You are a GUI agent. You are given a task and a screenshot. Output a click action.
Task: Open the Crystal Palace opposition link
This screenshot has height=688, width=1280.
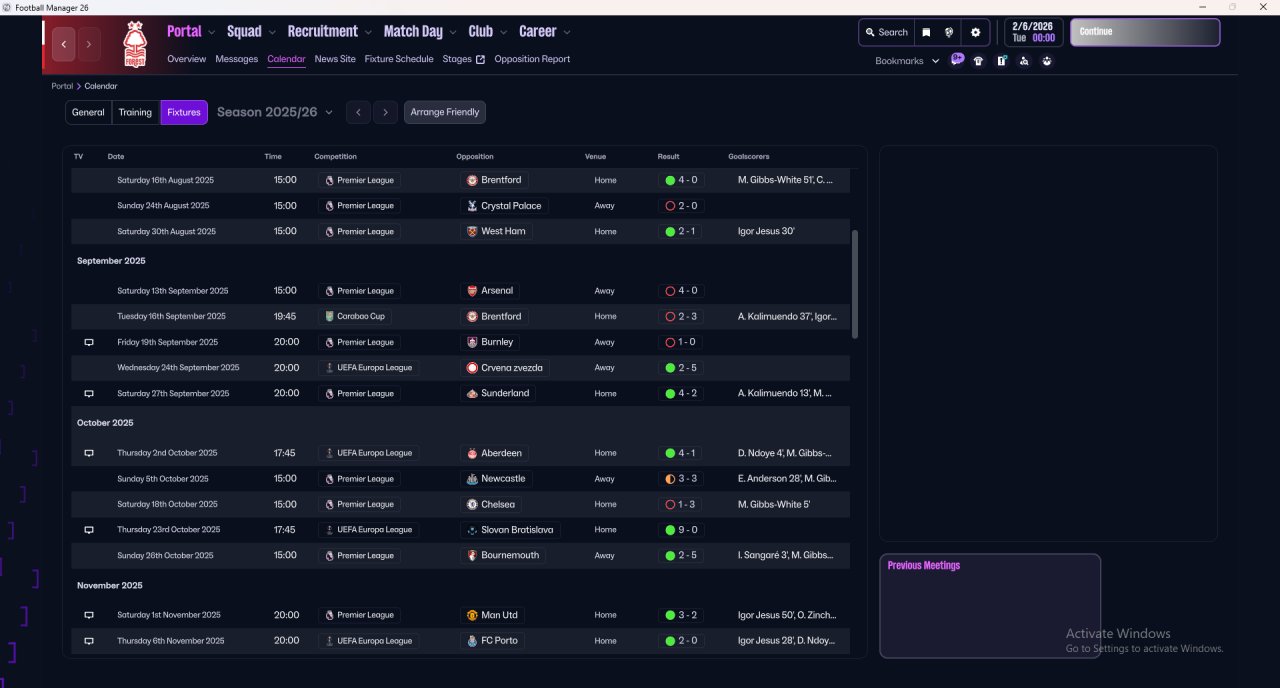503,206
